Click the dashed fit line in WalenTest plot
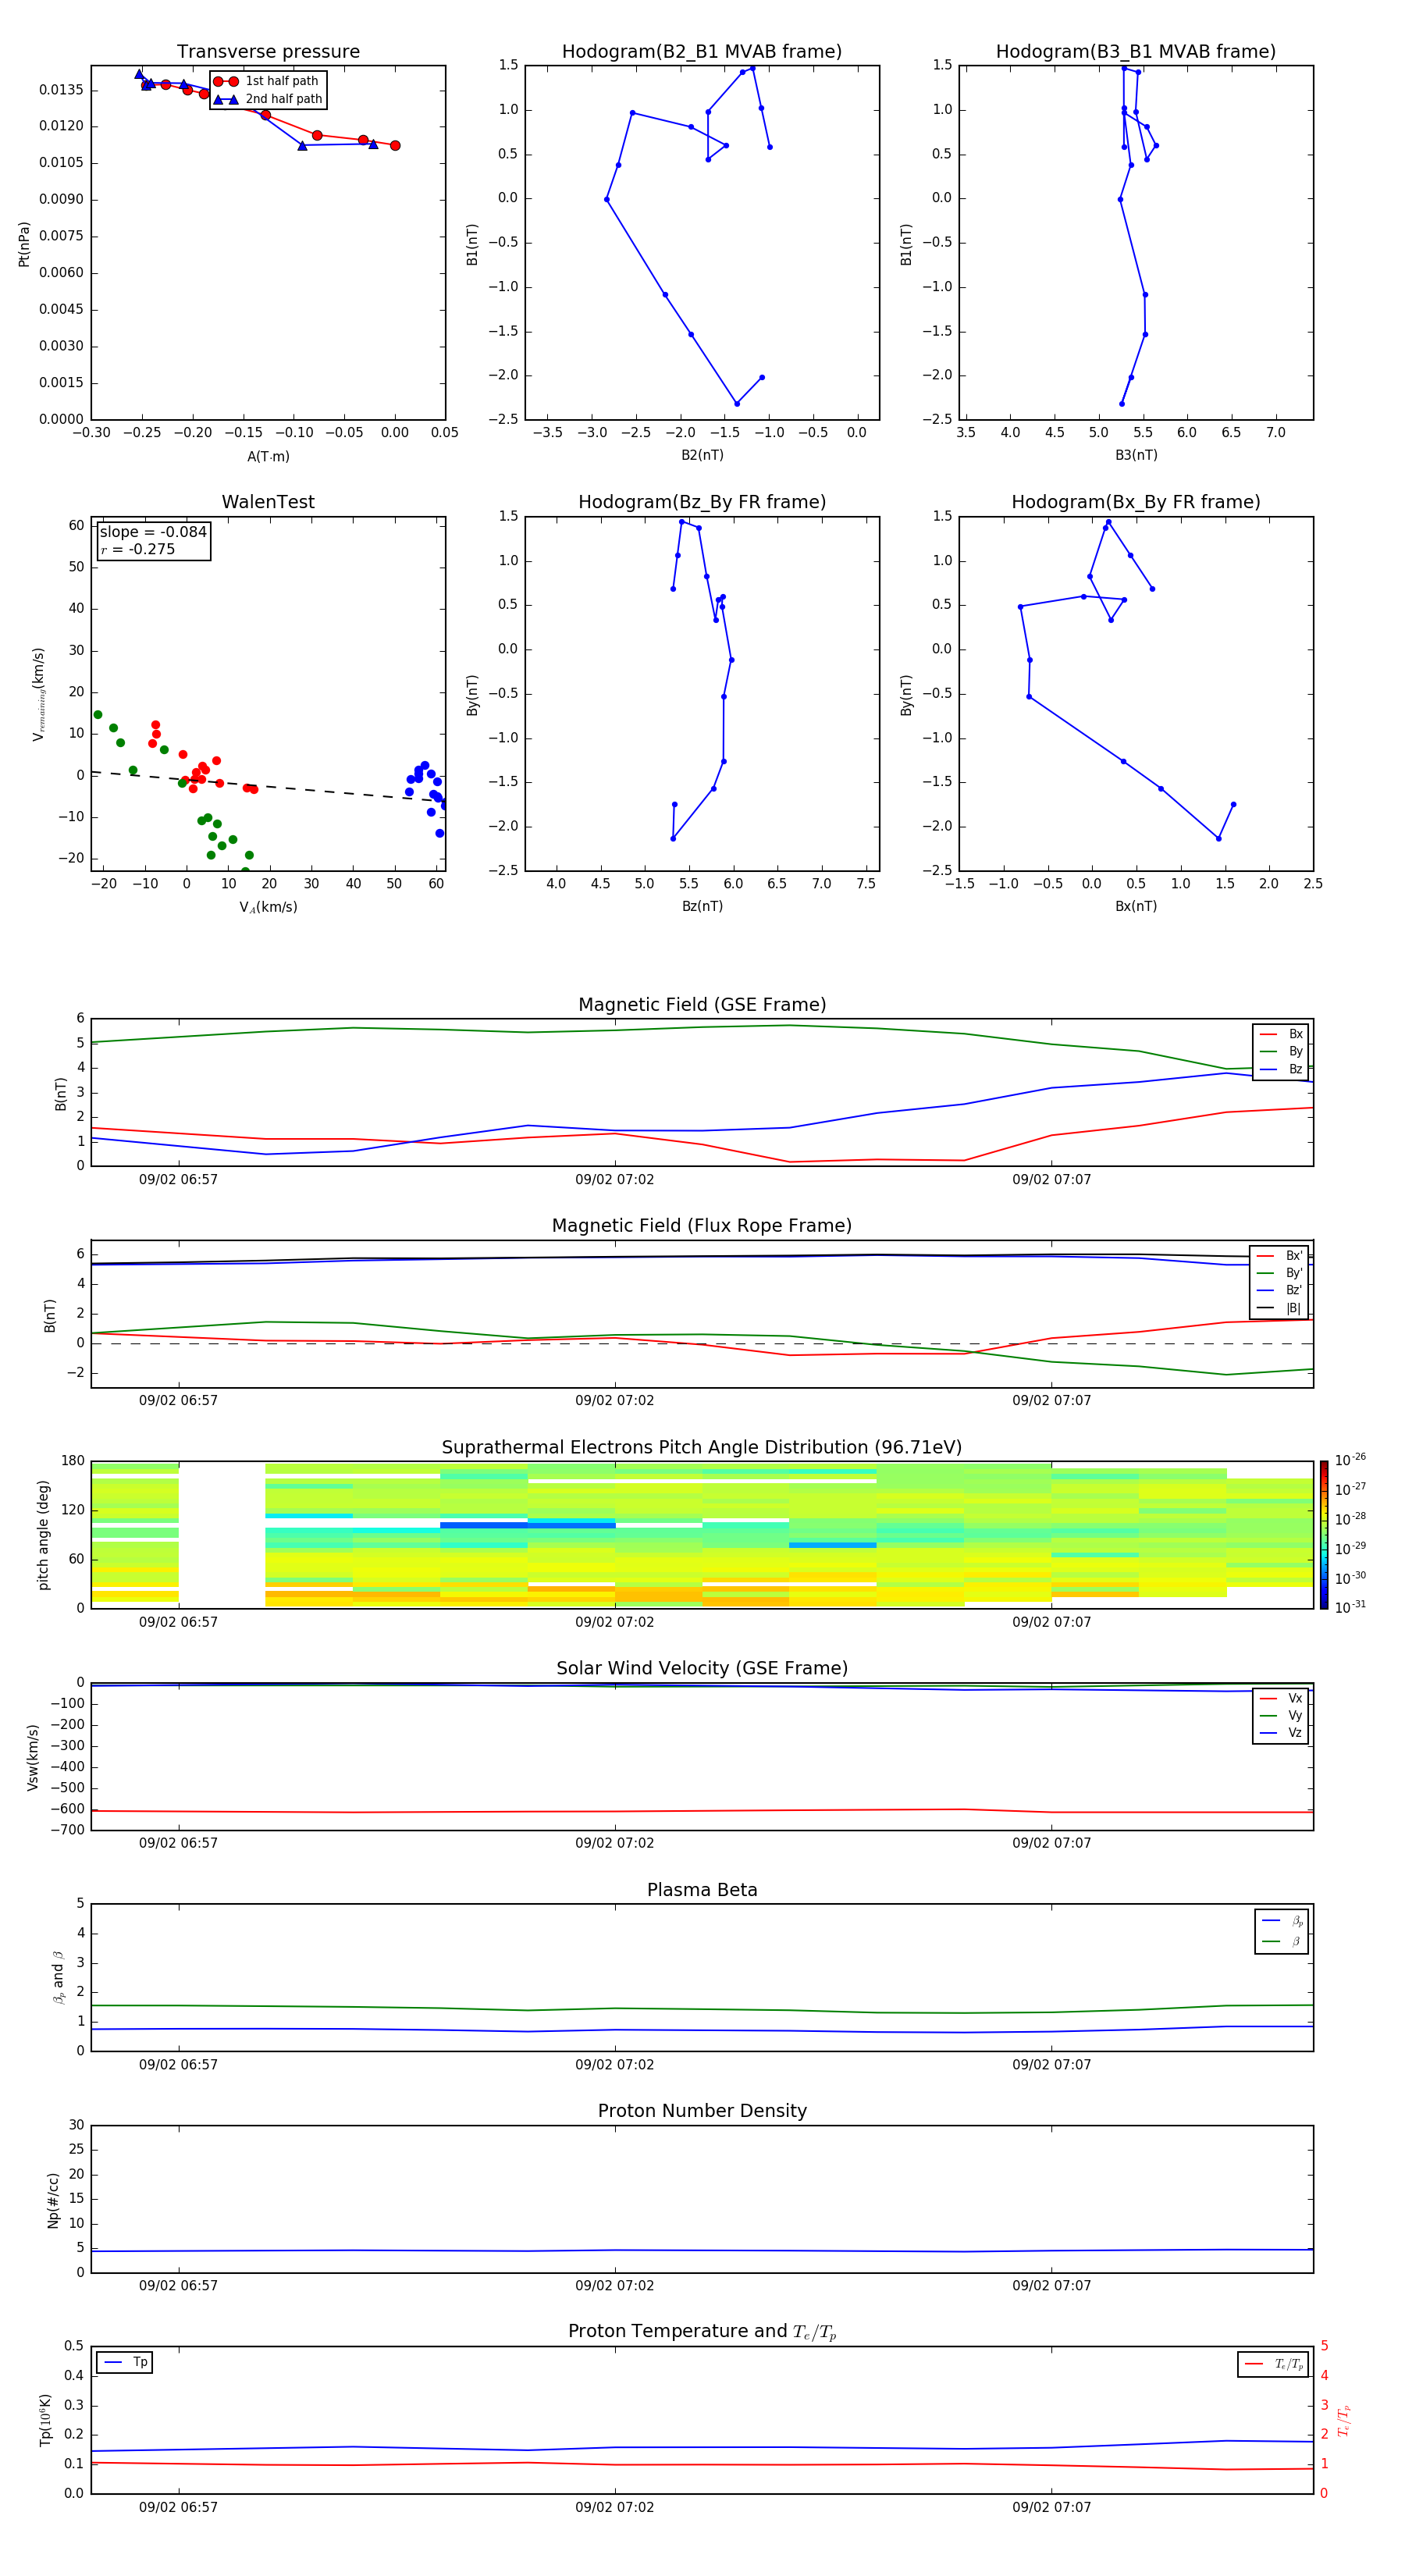This screenshot has height=2576, width=1405. 268,788
